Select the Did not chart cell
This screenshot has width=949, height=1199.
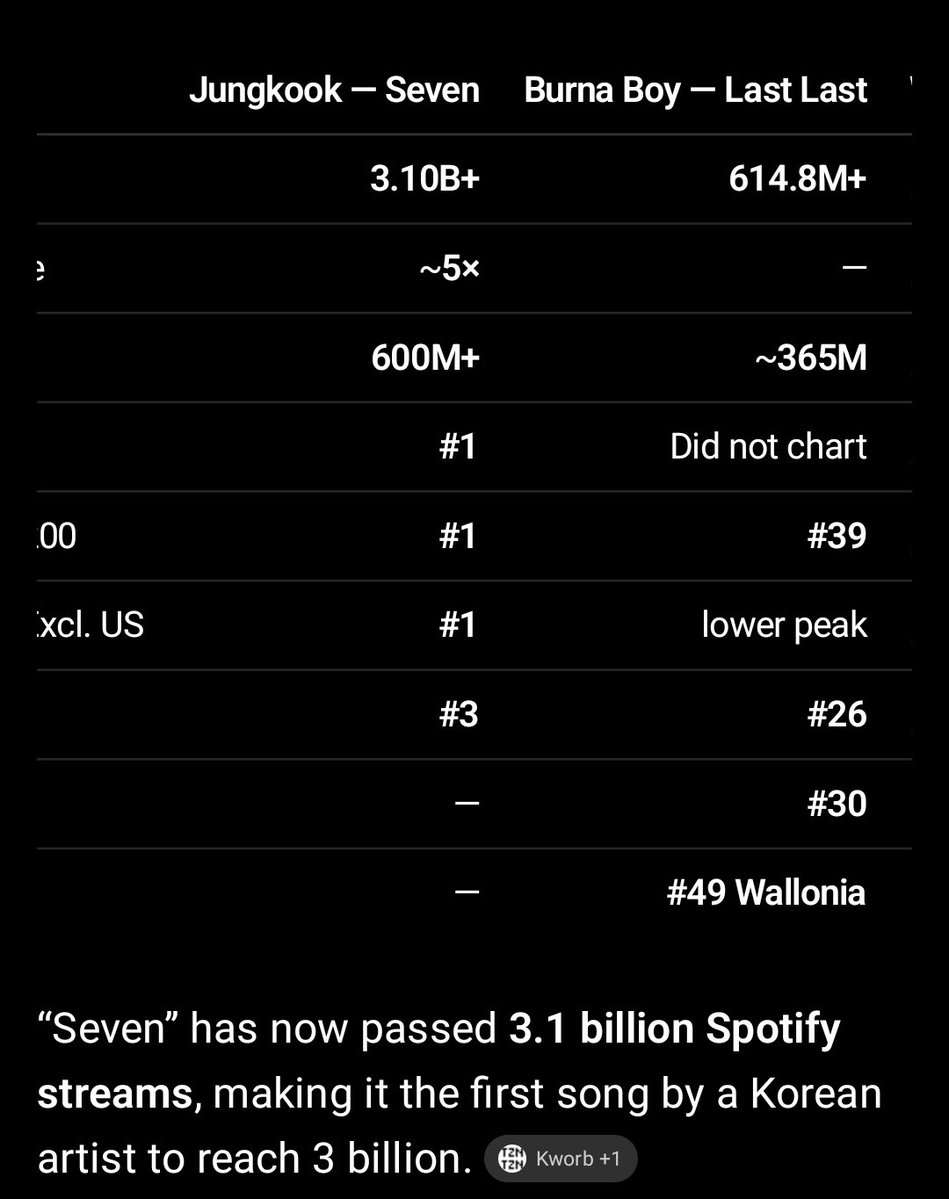click(769, 447)
